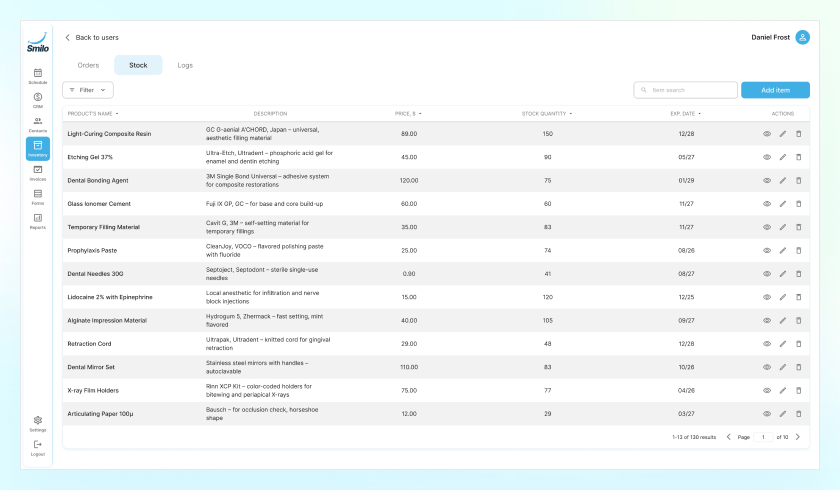Edit Dental Bonding Agent entry
Viewport: 840px width, 490px height.
pos(783,180)
